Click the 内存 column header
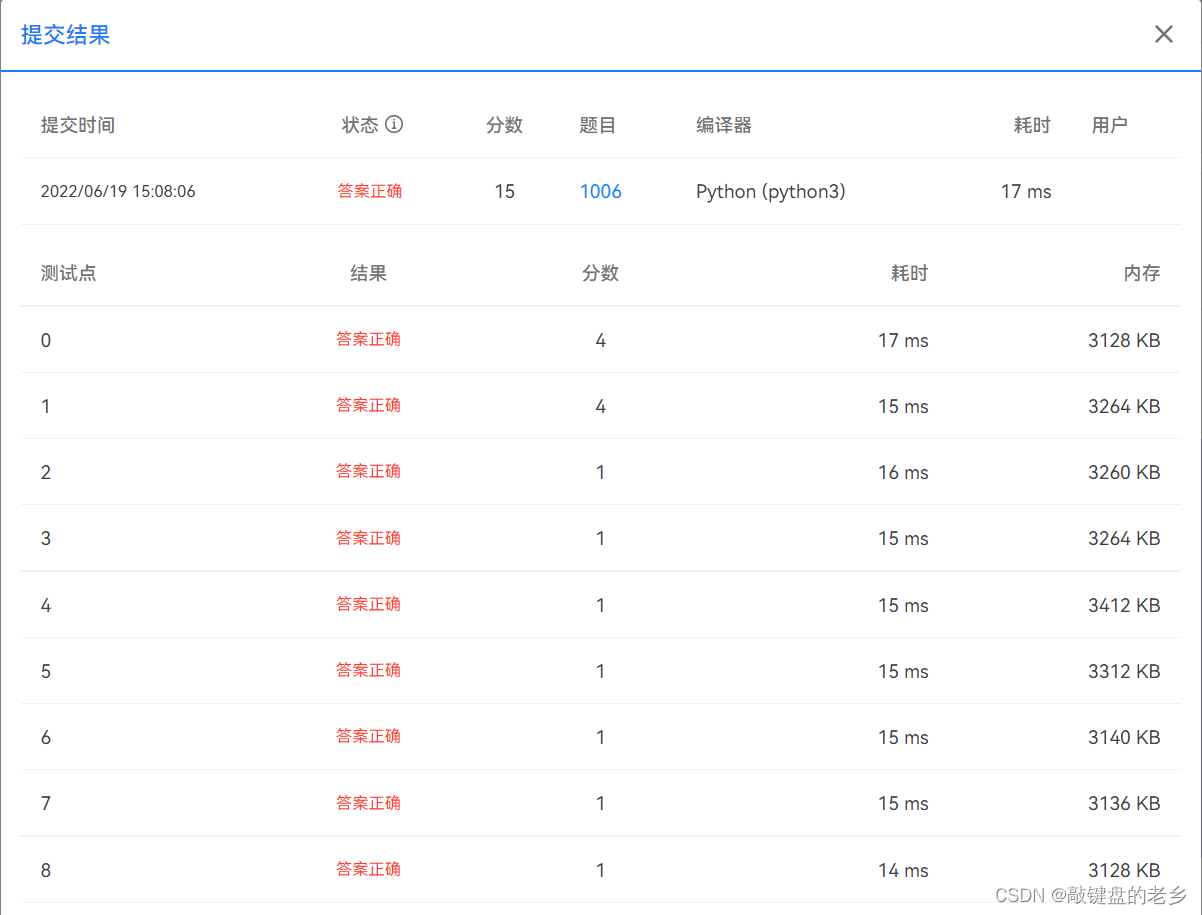 point(1142,273)
